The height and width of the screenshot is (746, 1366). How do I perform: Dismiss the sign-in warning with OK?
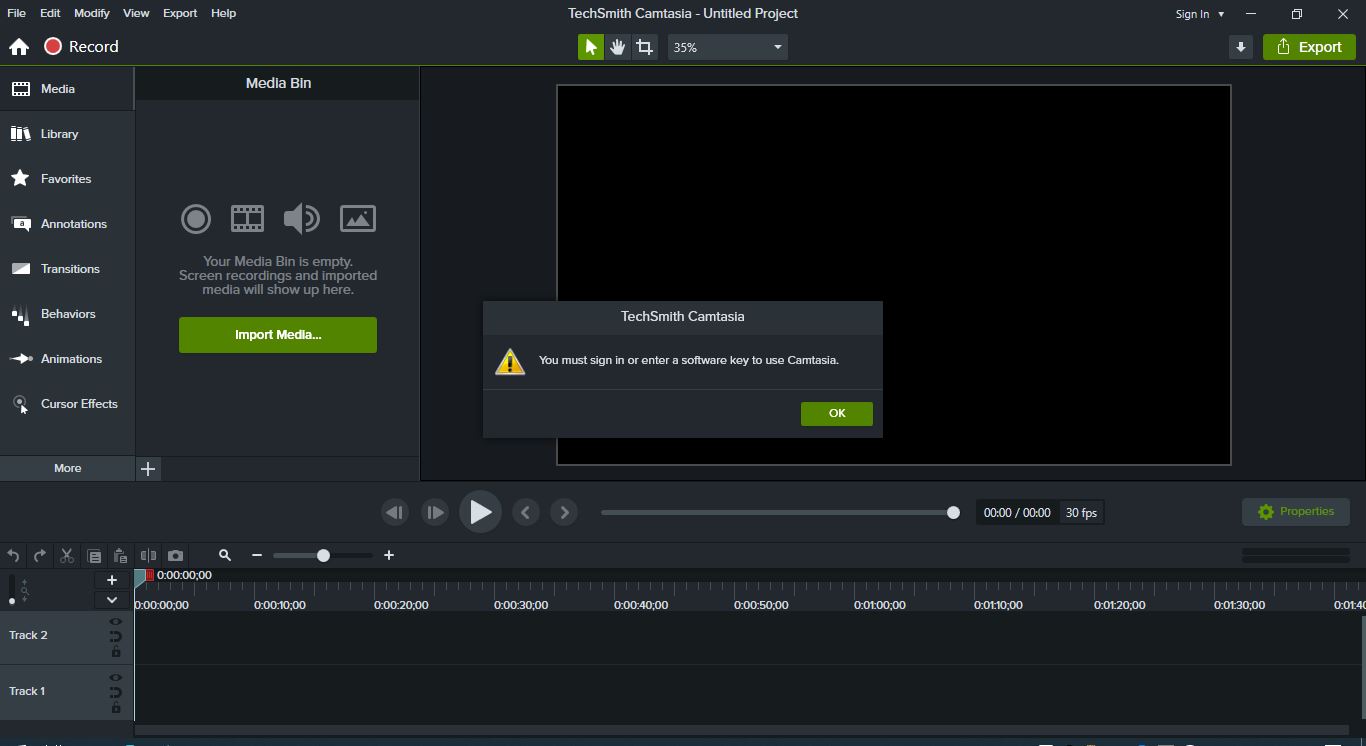pos(837,413)
